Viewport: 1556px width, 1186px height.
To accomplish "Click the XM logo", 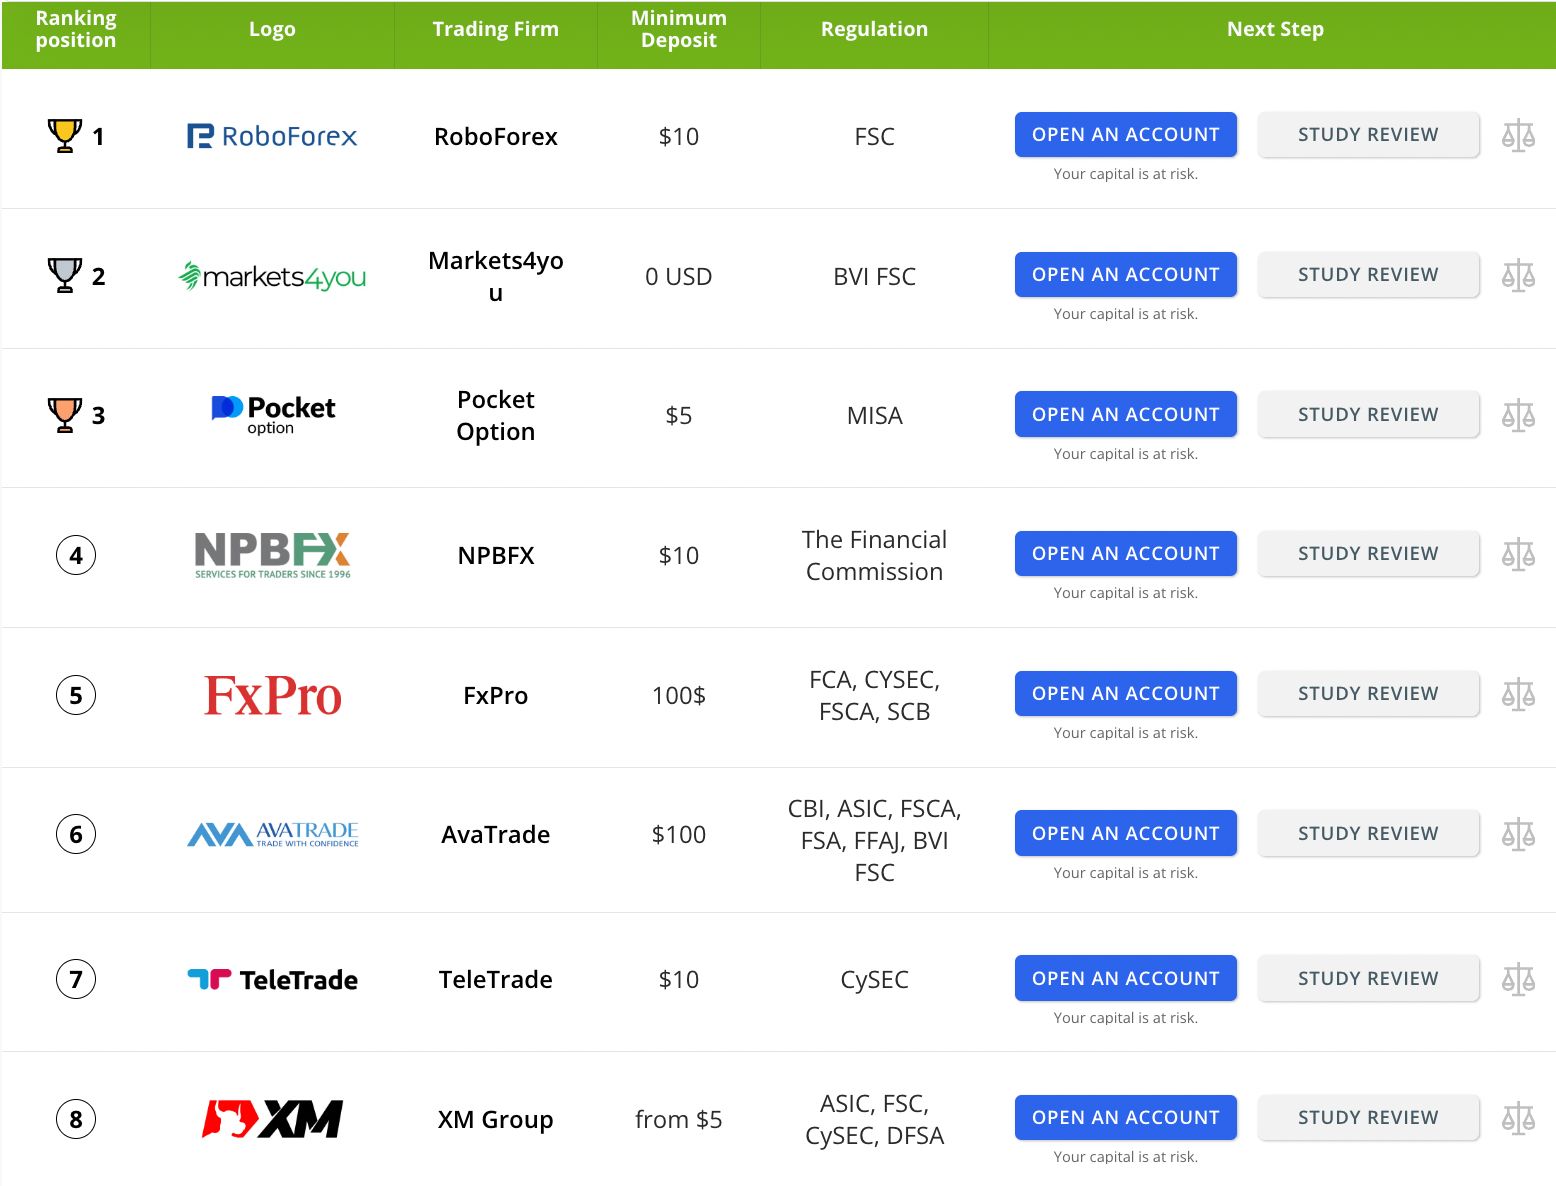I will pyautogui.click(x=272, y=1119).
